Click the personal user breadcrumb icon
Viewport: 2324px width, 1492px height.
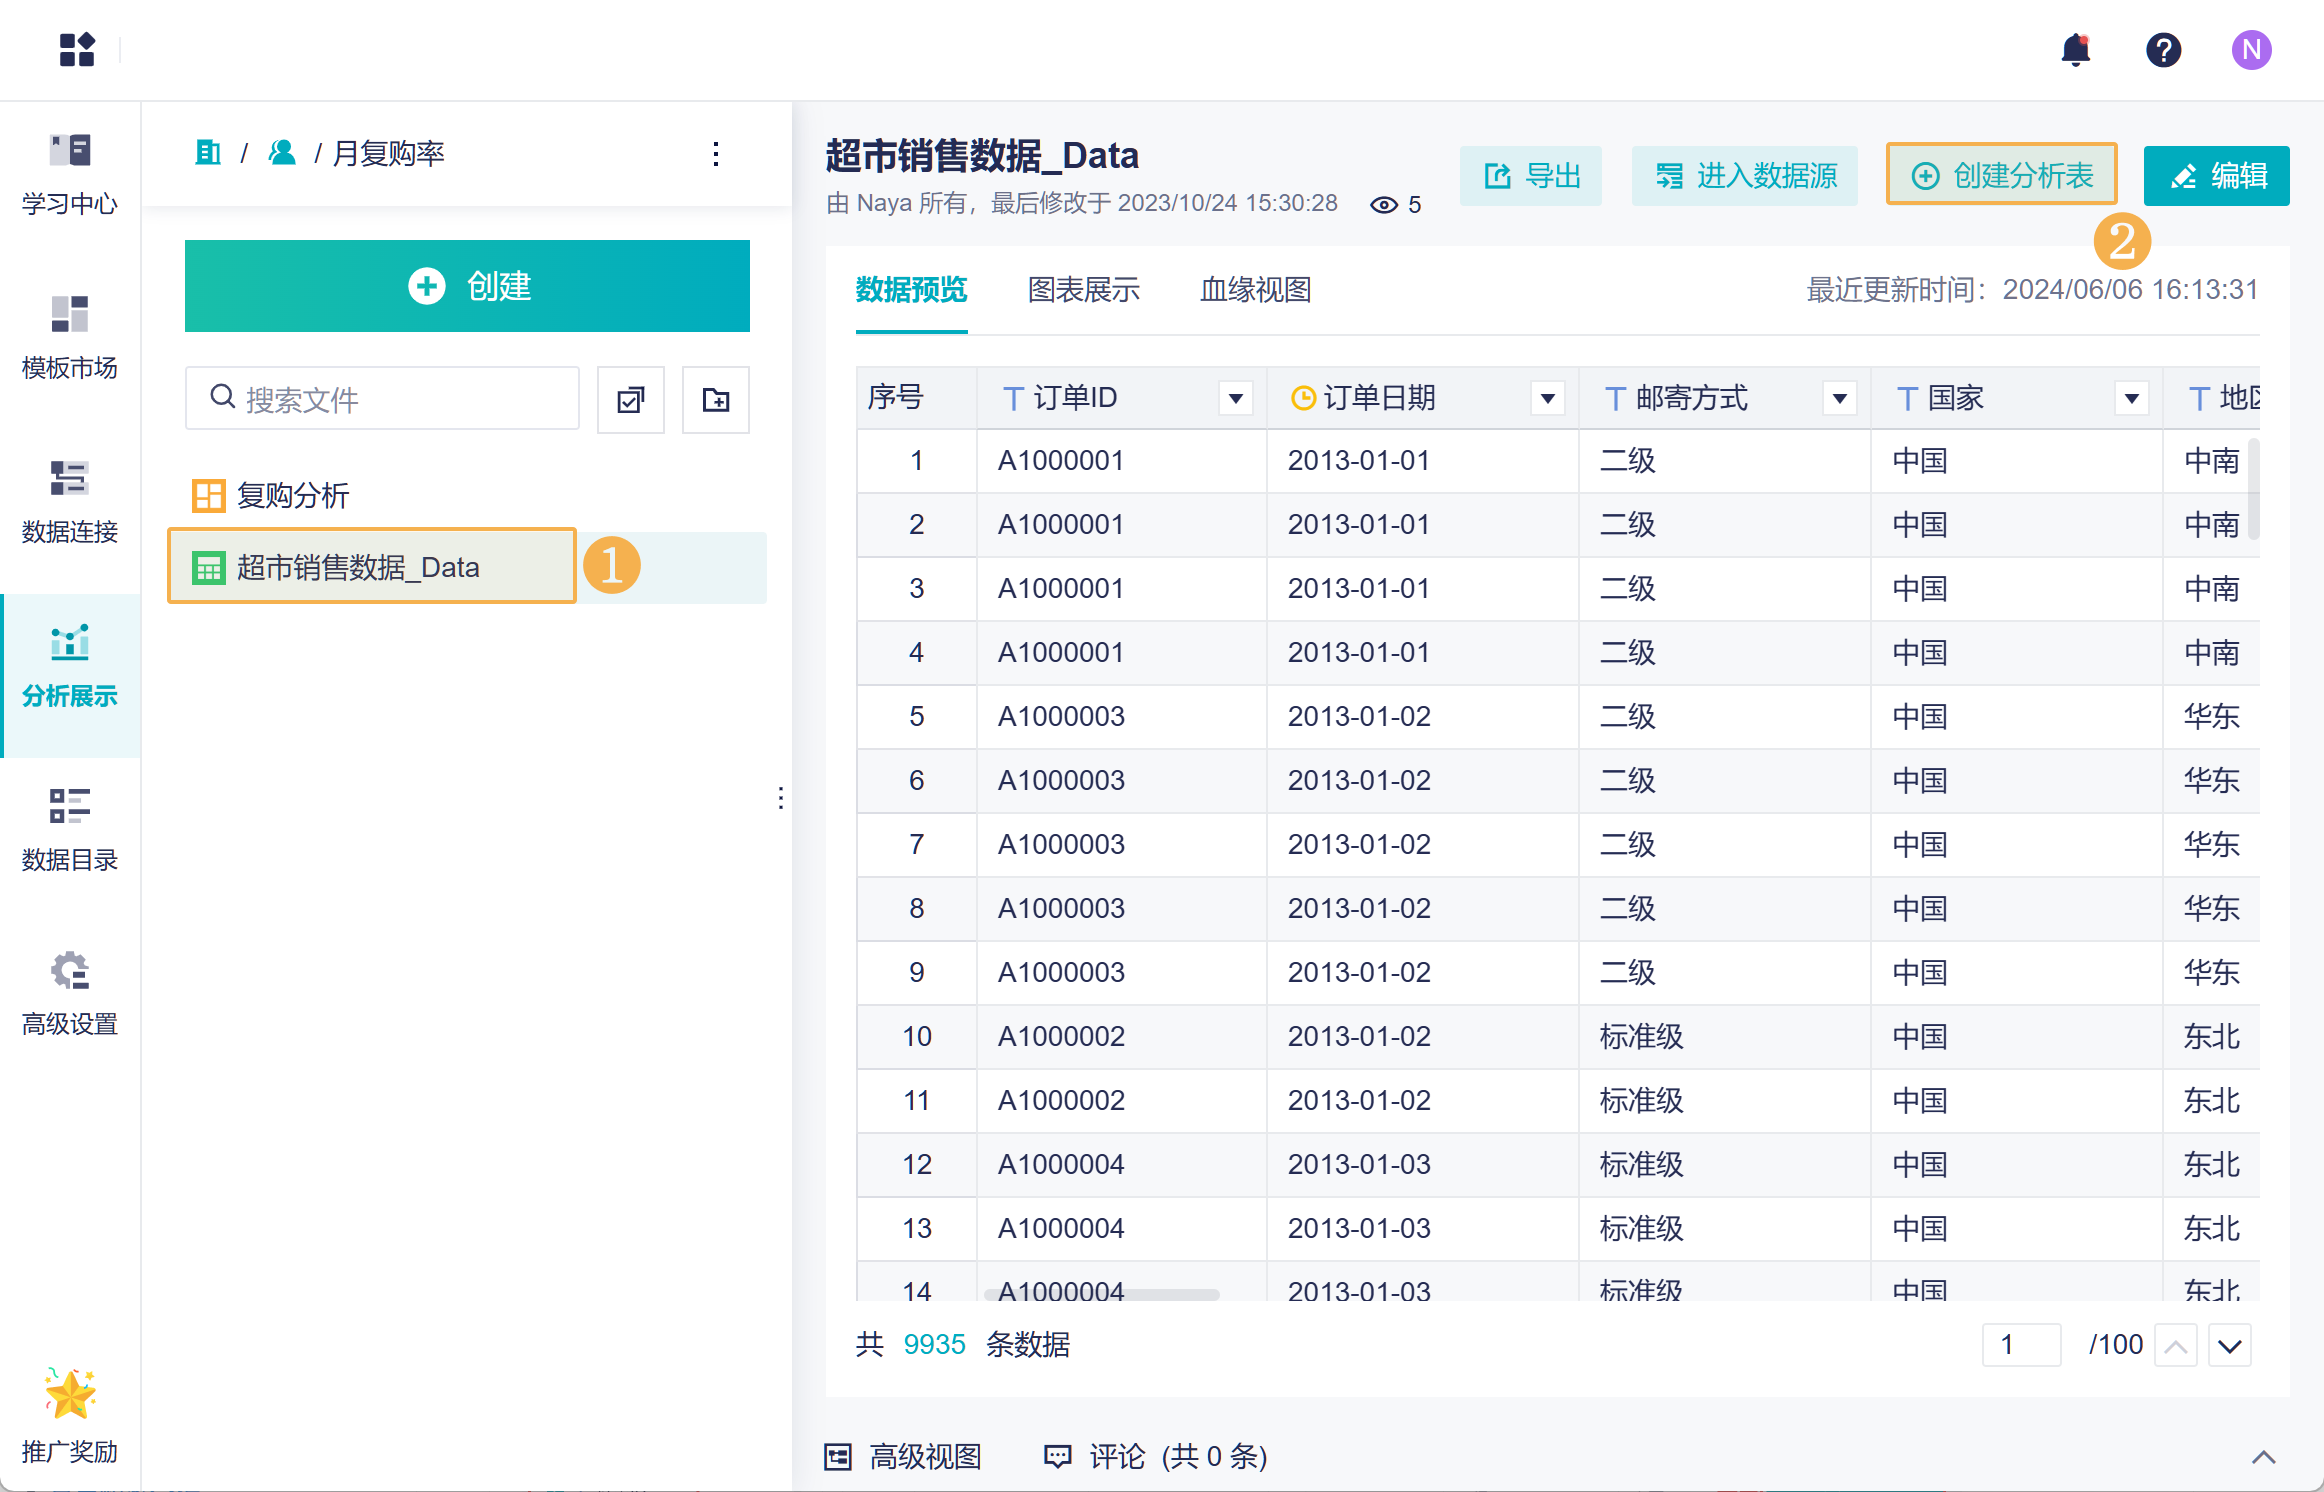[x=282, y=153]
